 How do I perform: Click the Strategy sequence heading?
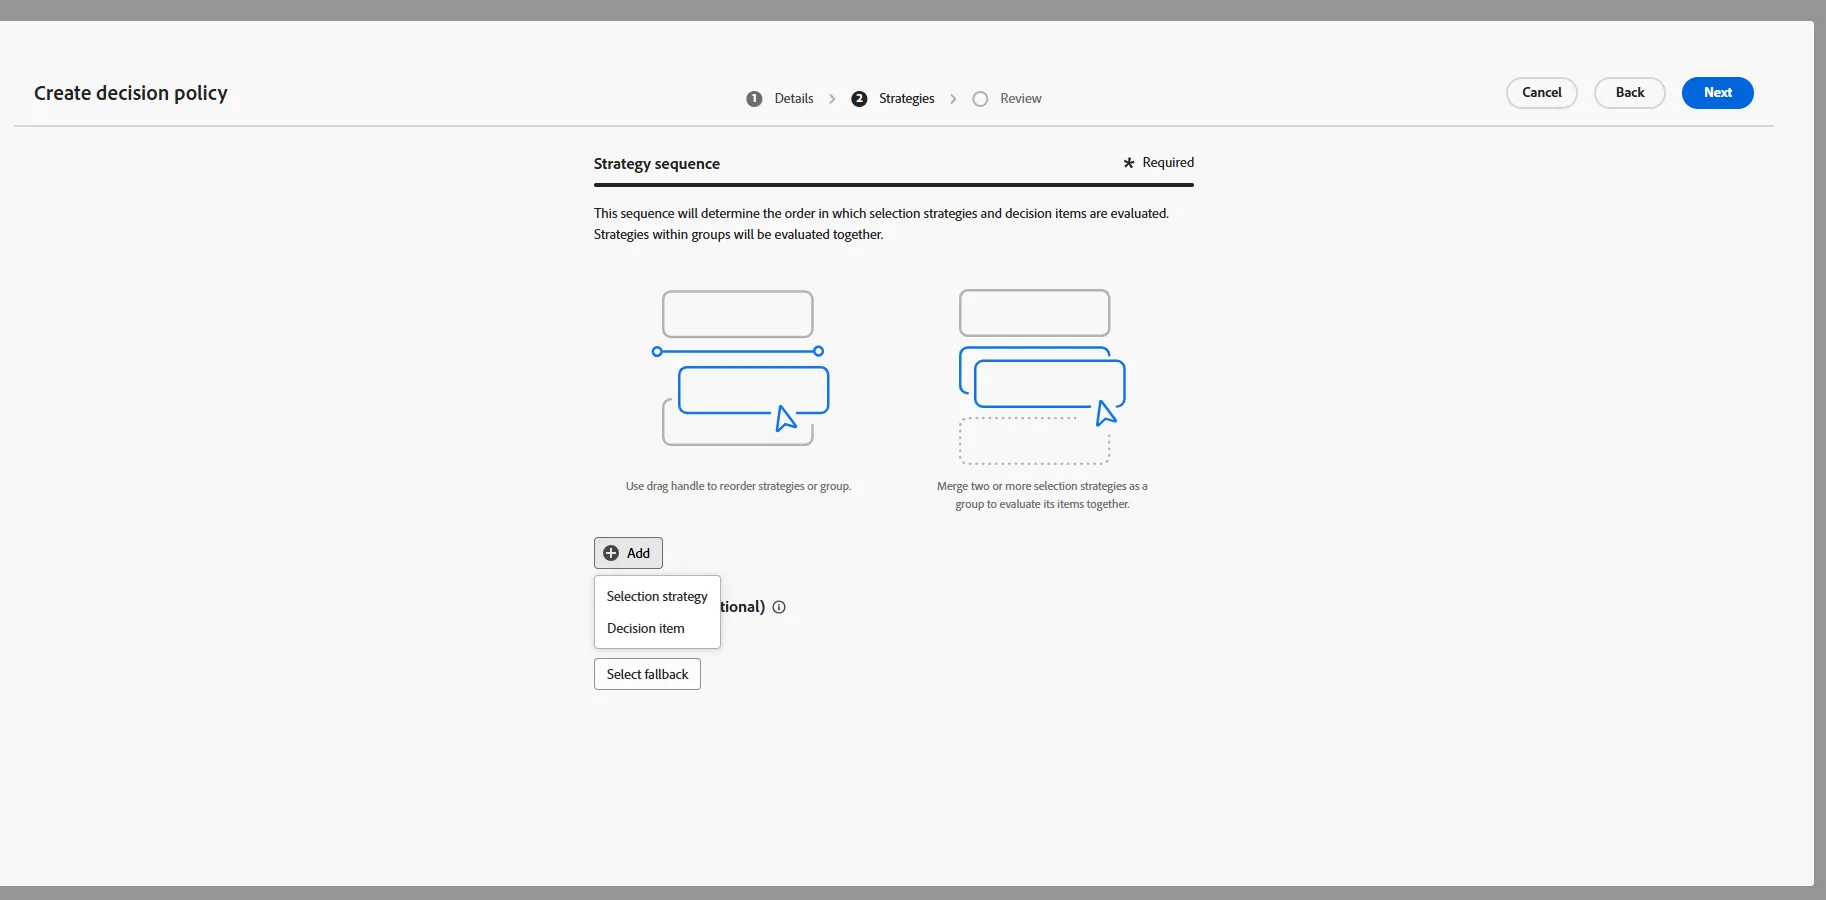tap(657, 164)
